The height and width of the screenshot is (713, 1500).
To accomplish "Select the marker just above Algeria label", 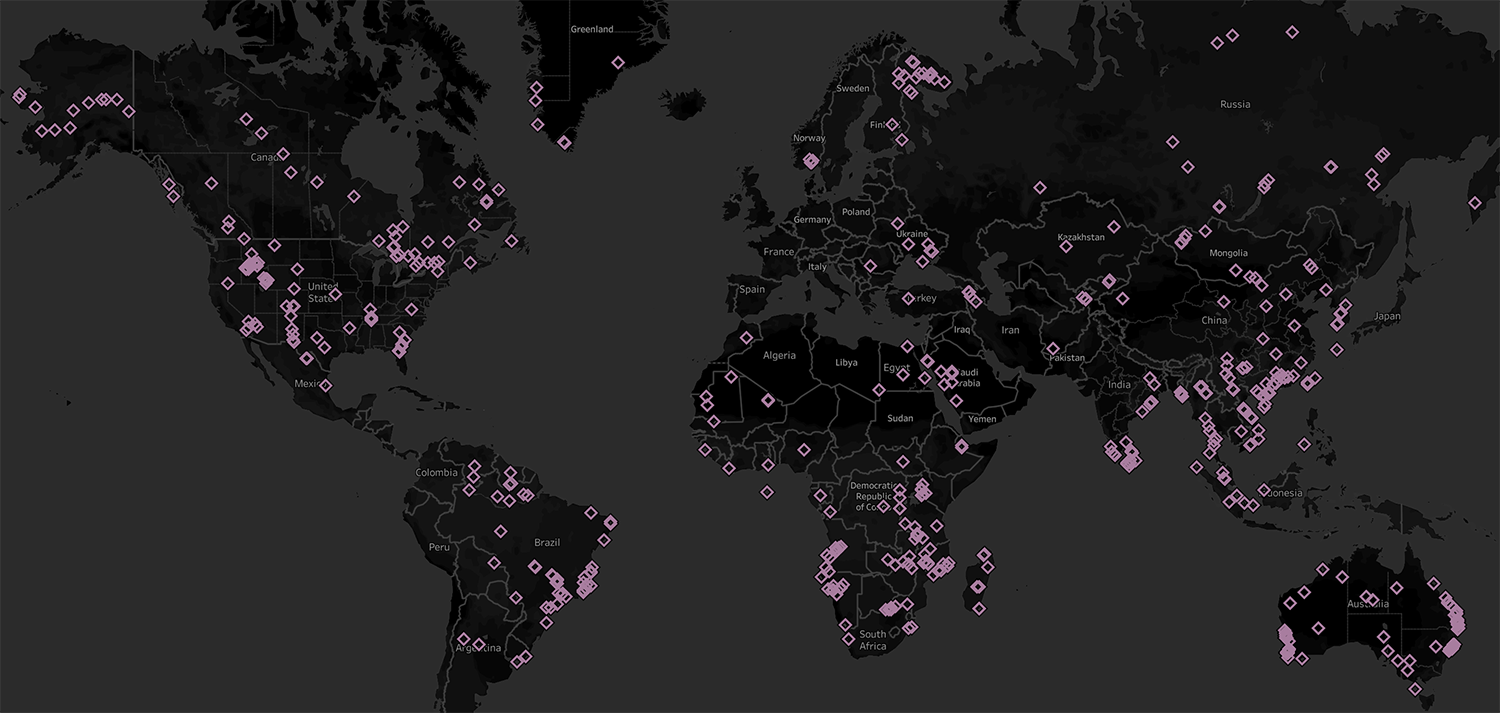I will (746, 338).
